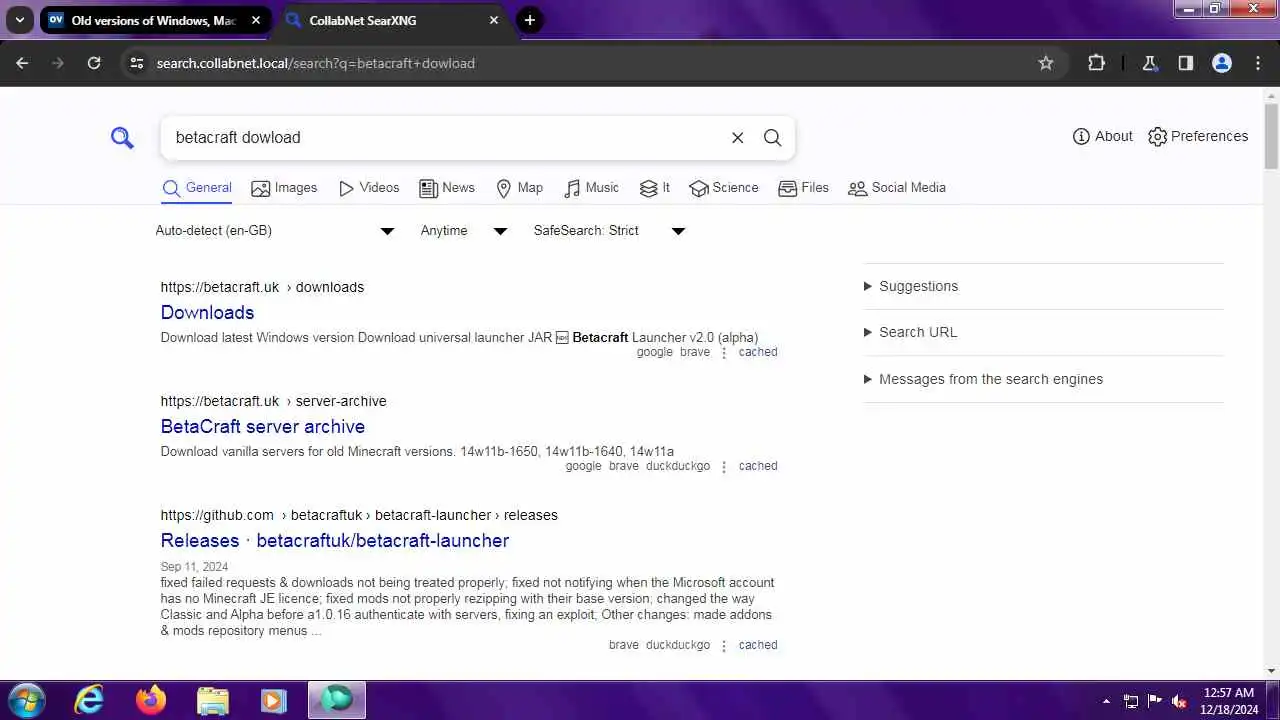The width and height of the screenshot is (1280, 720).
Task: Open the SafeSearch Strict dropdown
Action: pos(609,231)
